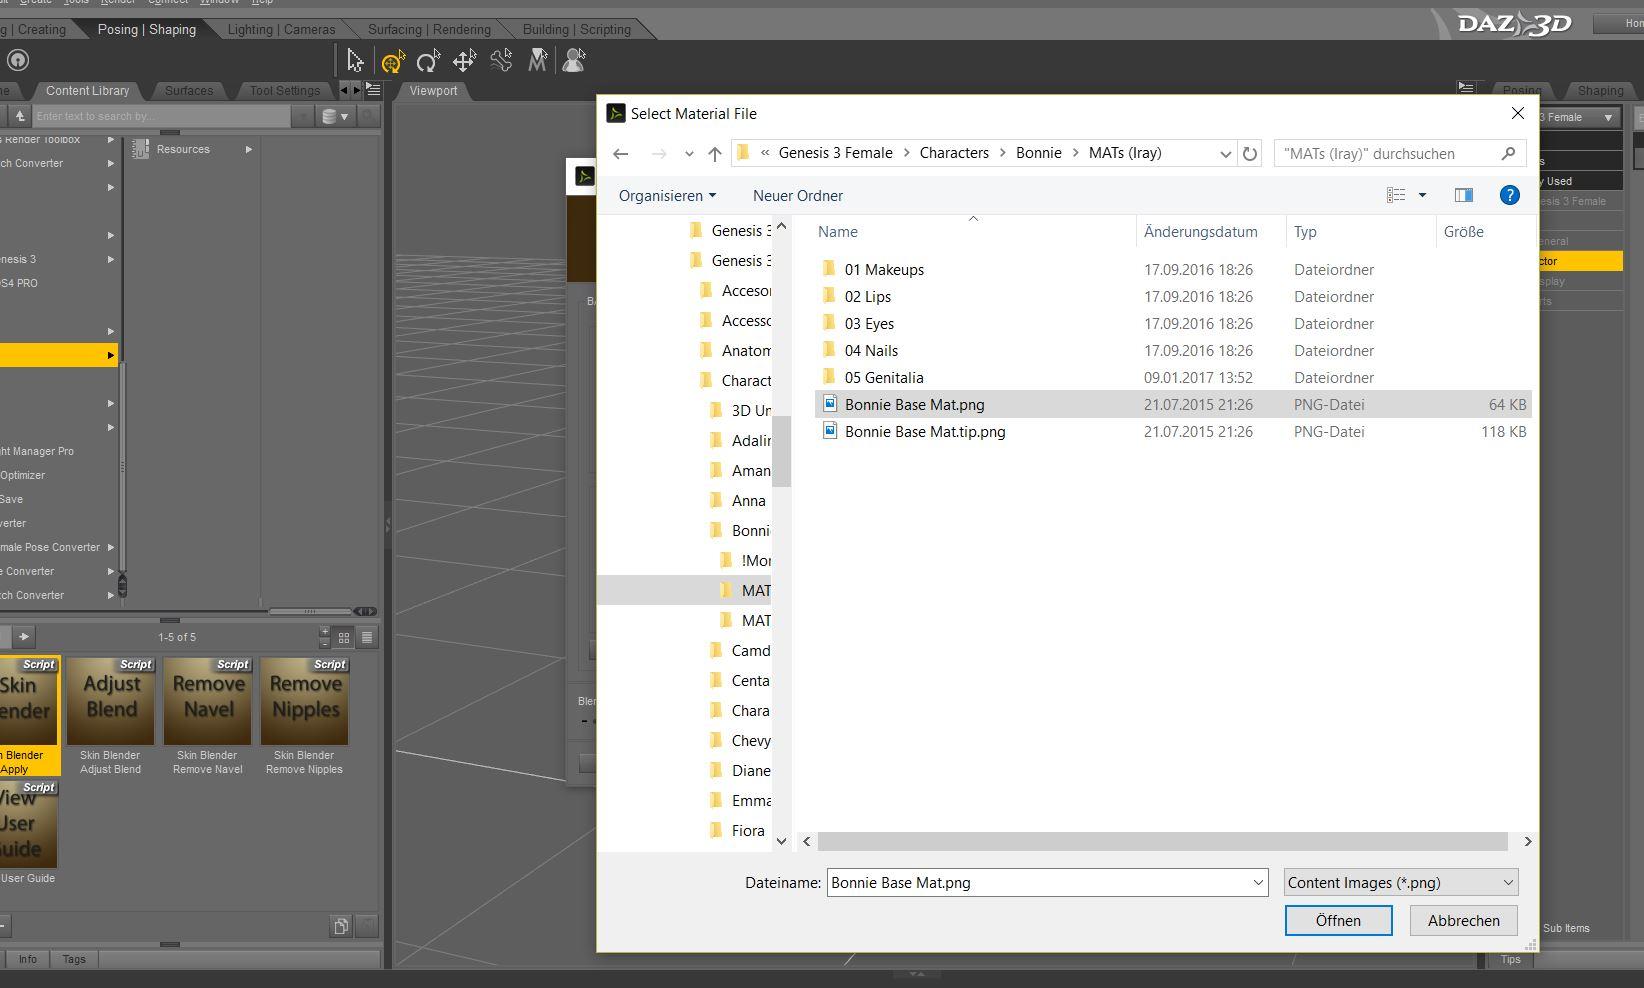Select the bone-shaped tool icon
Screen dimensions: 1644x988
pos(501,61)
